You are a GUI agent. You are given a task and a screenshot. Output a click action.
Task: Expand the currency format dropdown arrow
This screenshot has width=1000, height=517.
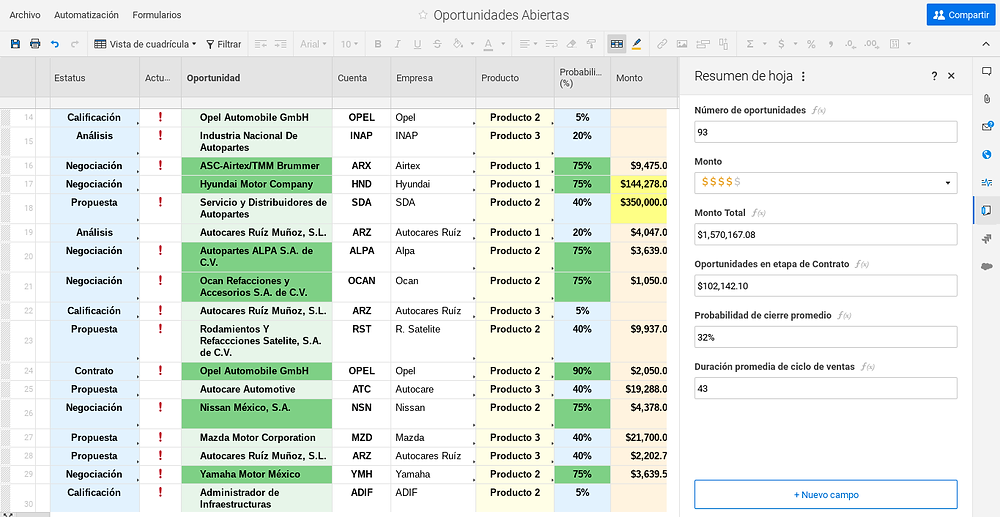(x=795, y=44)
